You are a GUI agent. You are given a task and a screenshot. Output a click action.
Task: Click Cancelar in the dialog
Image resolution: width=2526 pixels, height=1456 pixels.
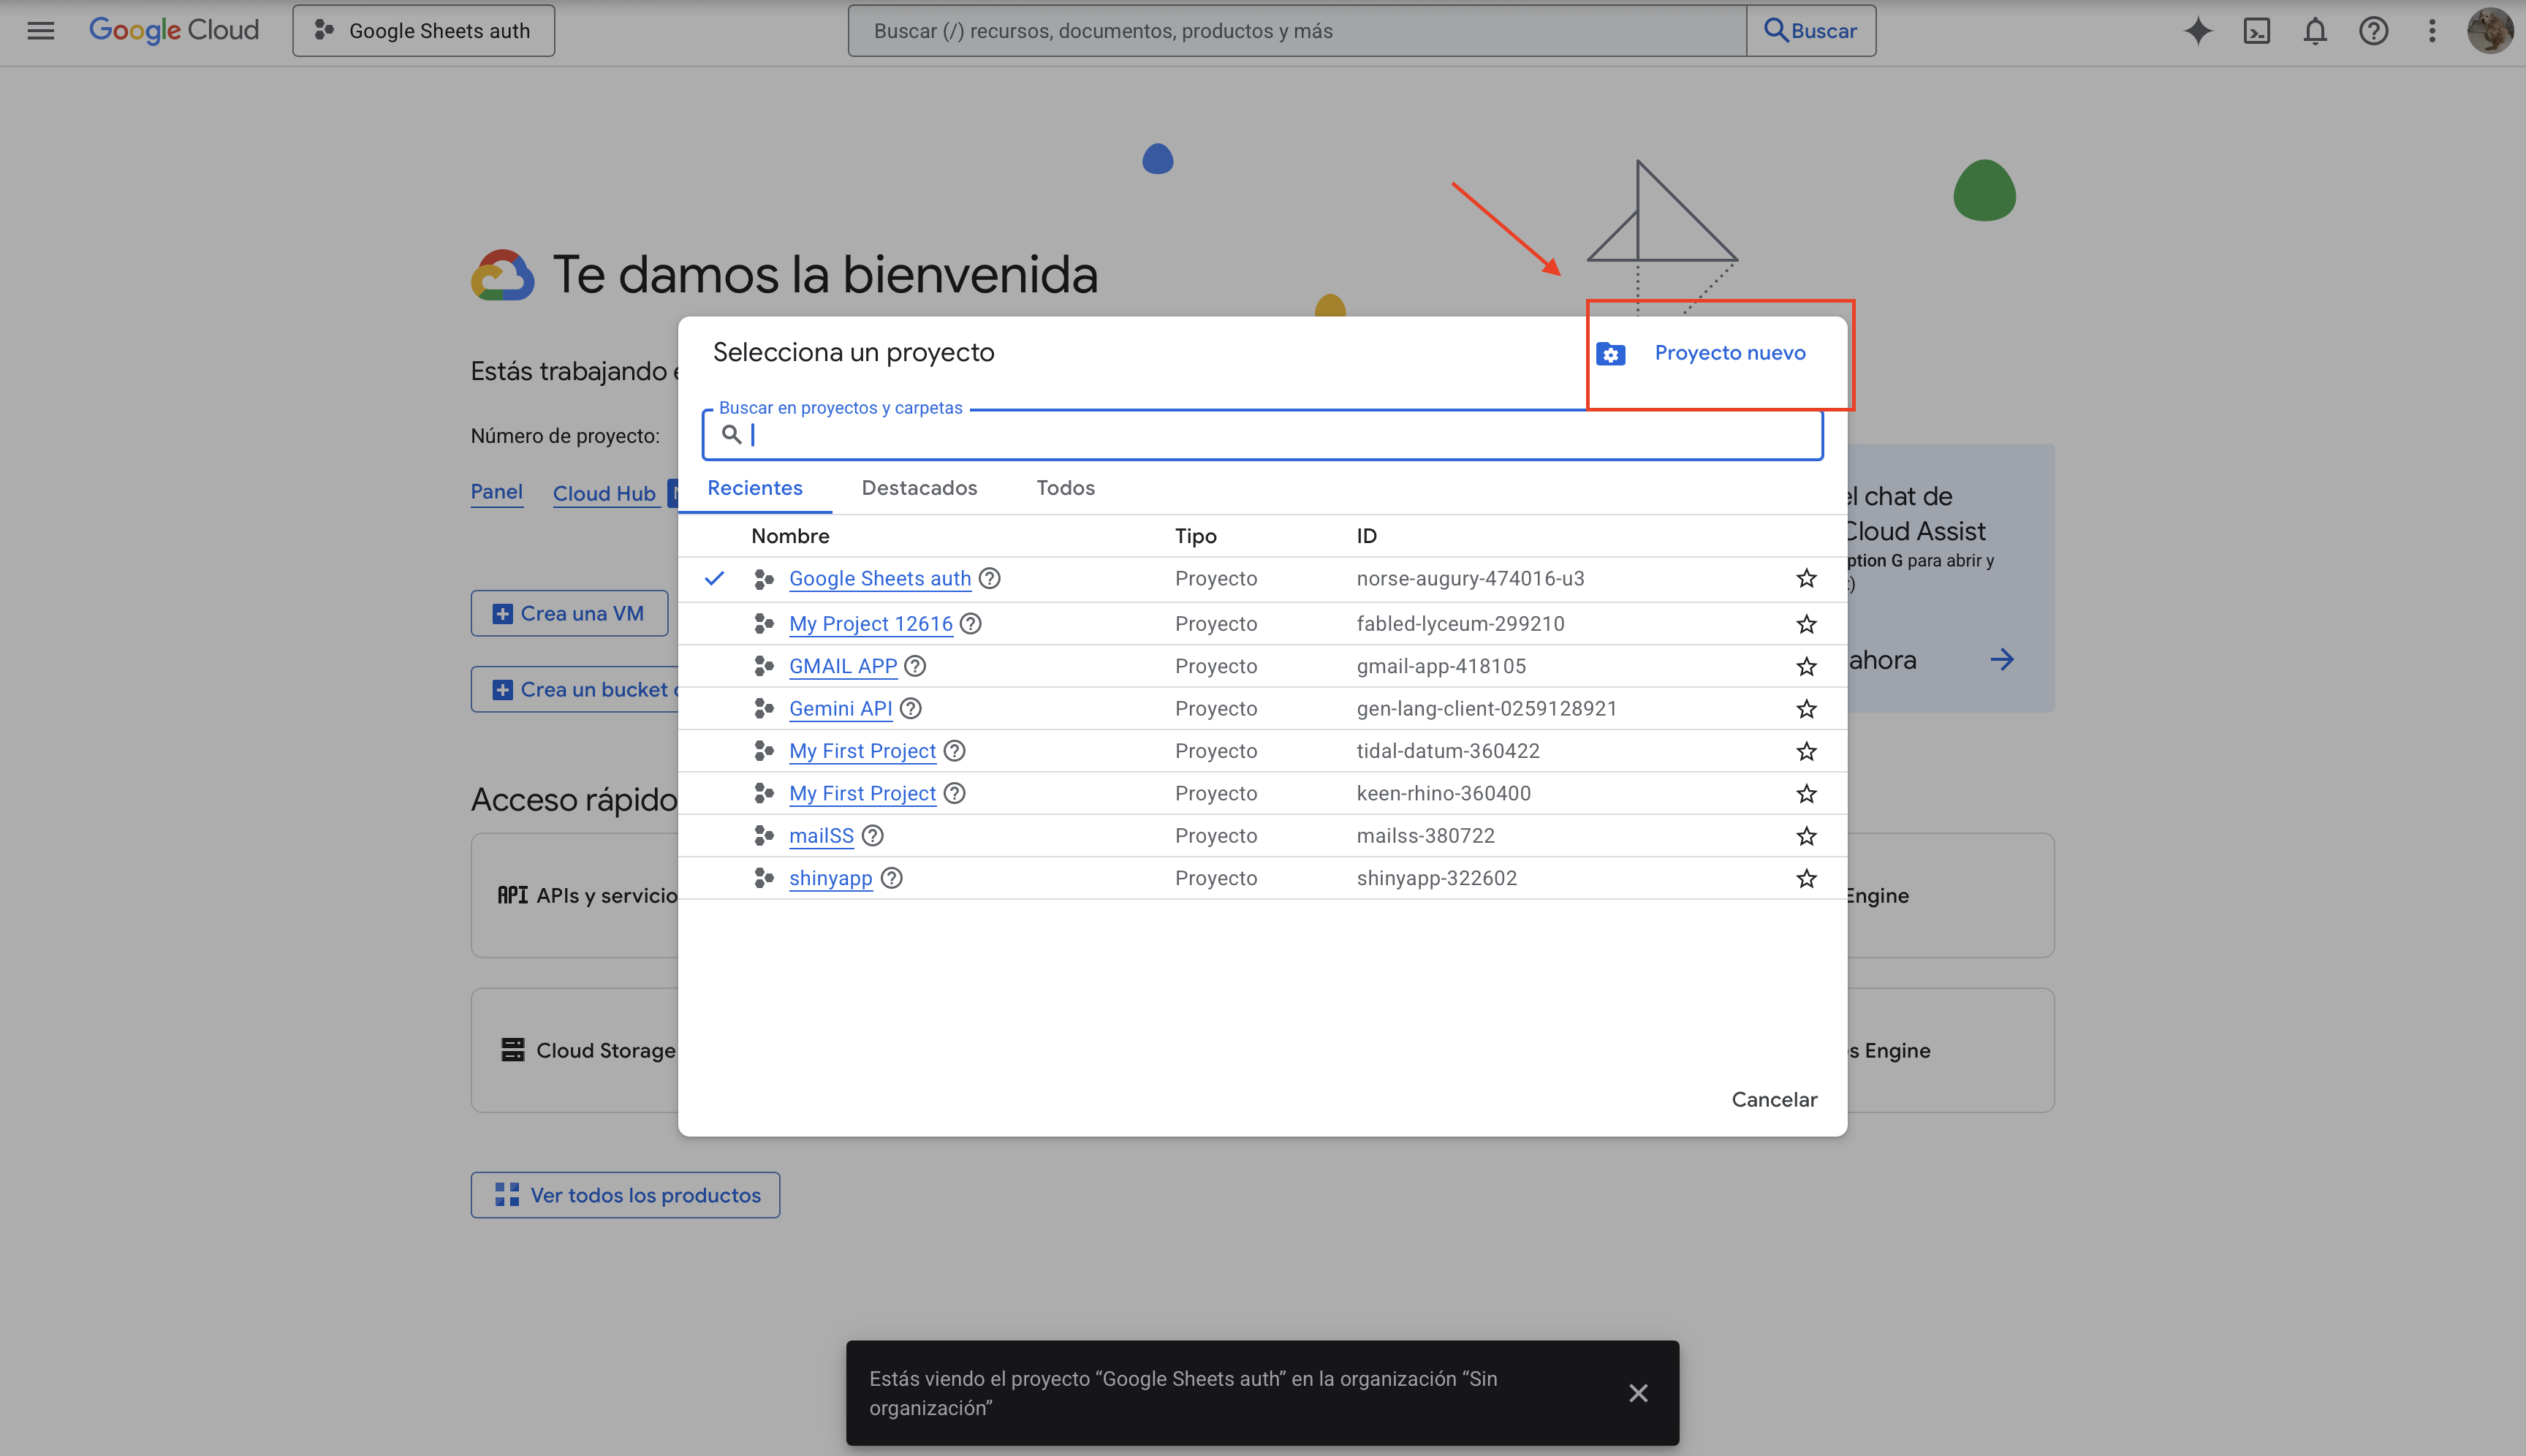(x=1774, y=1099)
